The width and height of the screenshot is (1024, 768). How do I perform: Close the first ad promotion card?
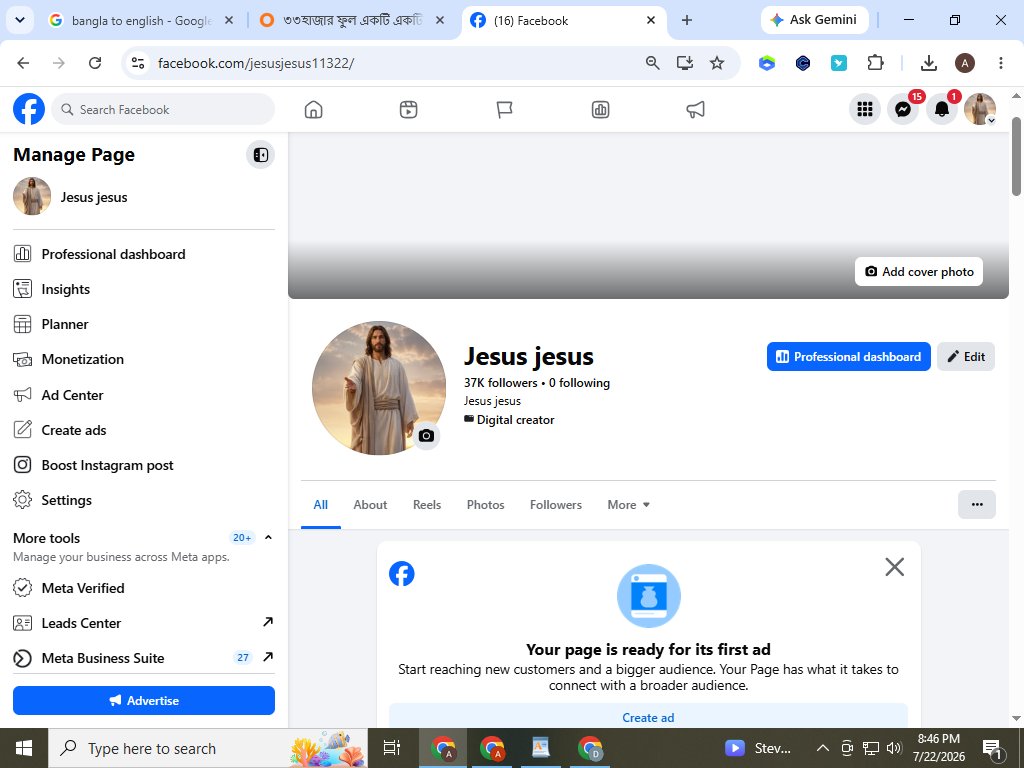click(x=895, y=567)
